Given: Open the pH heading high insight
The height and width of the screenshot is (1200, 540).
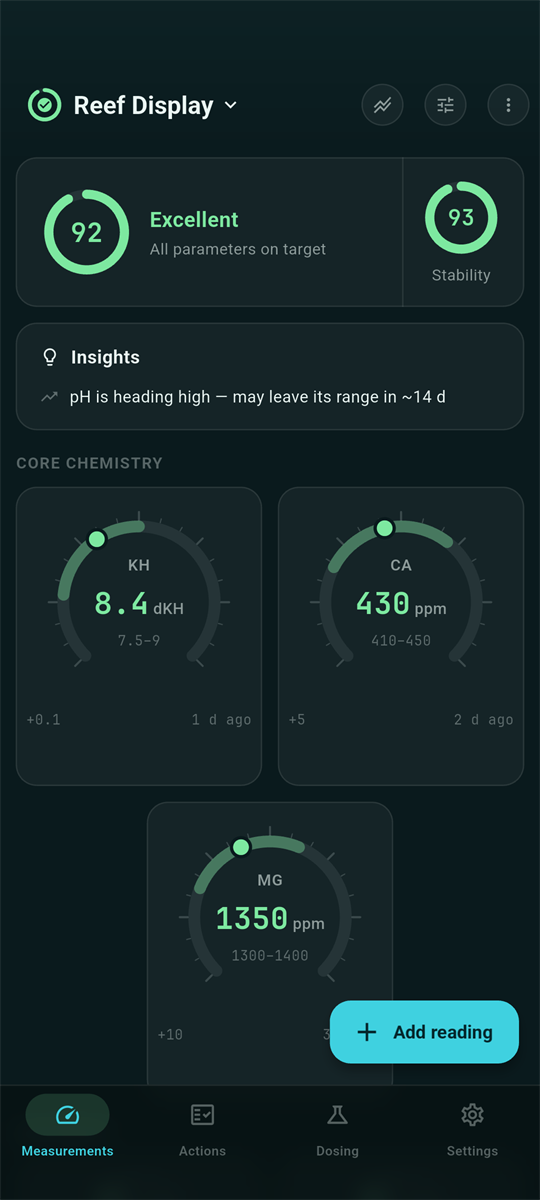Looking at the screenshot, I should 270,397.
